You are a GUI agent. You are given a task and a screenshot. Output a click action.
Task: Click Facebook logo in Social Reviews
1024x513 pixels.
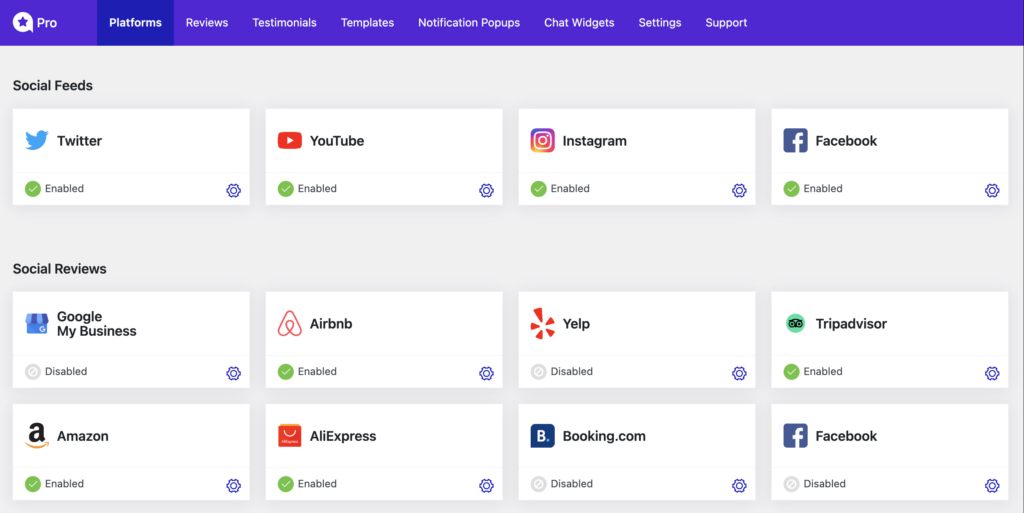[795, 436]
